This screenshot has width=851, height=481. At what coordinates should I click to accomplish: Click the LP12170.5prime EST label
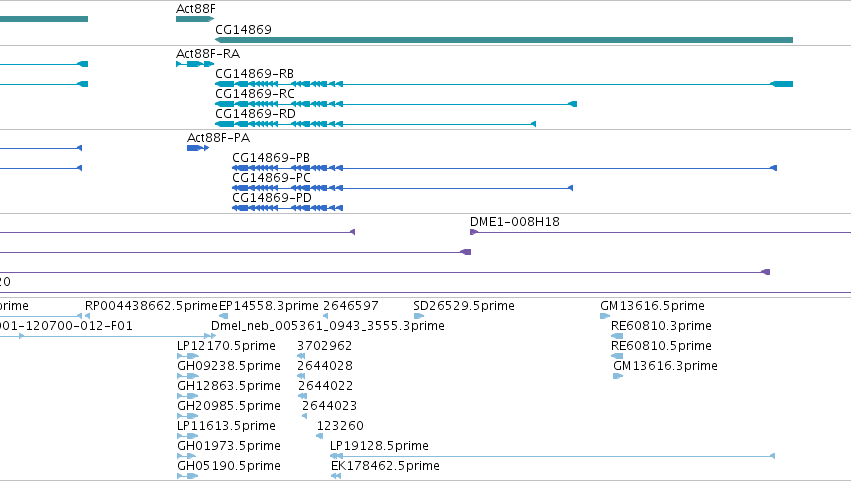226,346
